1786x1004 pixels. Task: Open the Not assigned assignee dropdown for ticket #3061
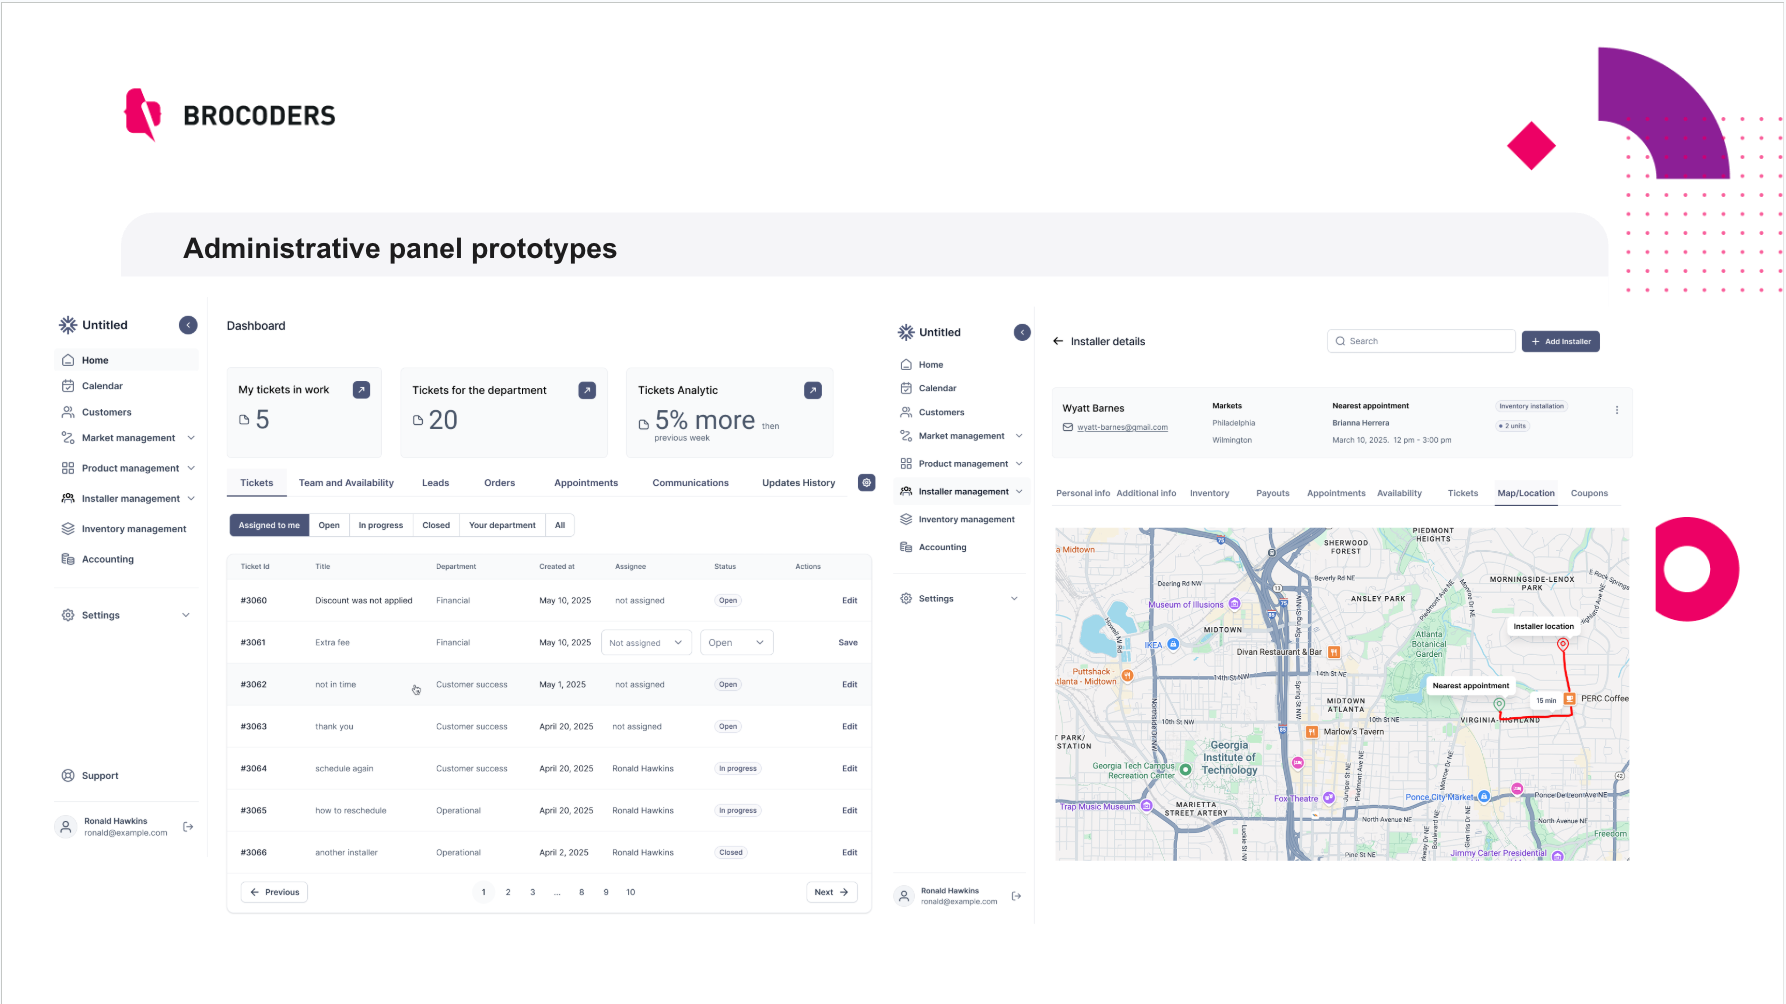(646, 641)
